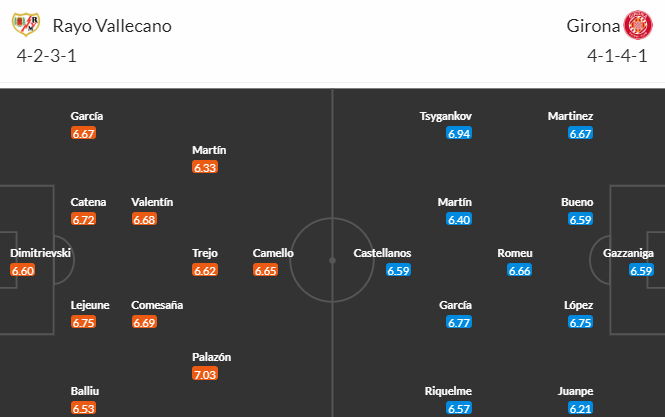665x417 pixels.
Task: Click the Rayo Vallecano club crest
Action: (26, 24)
